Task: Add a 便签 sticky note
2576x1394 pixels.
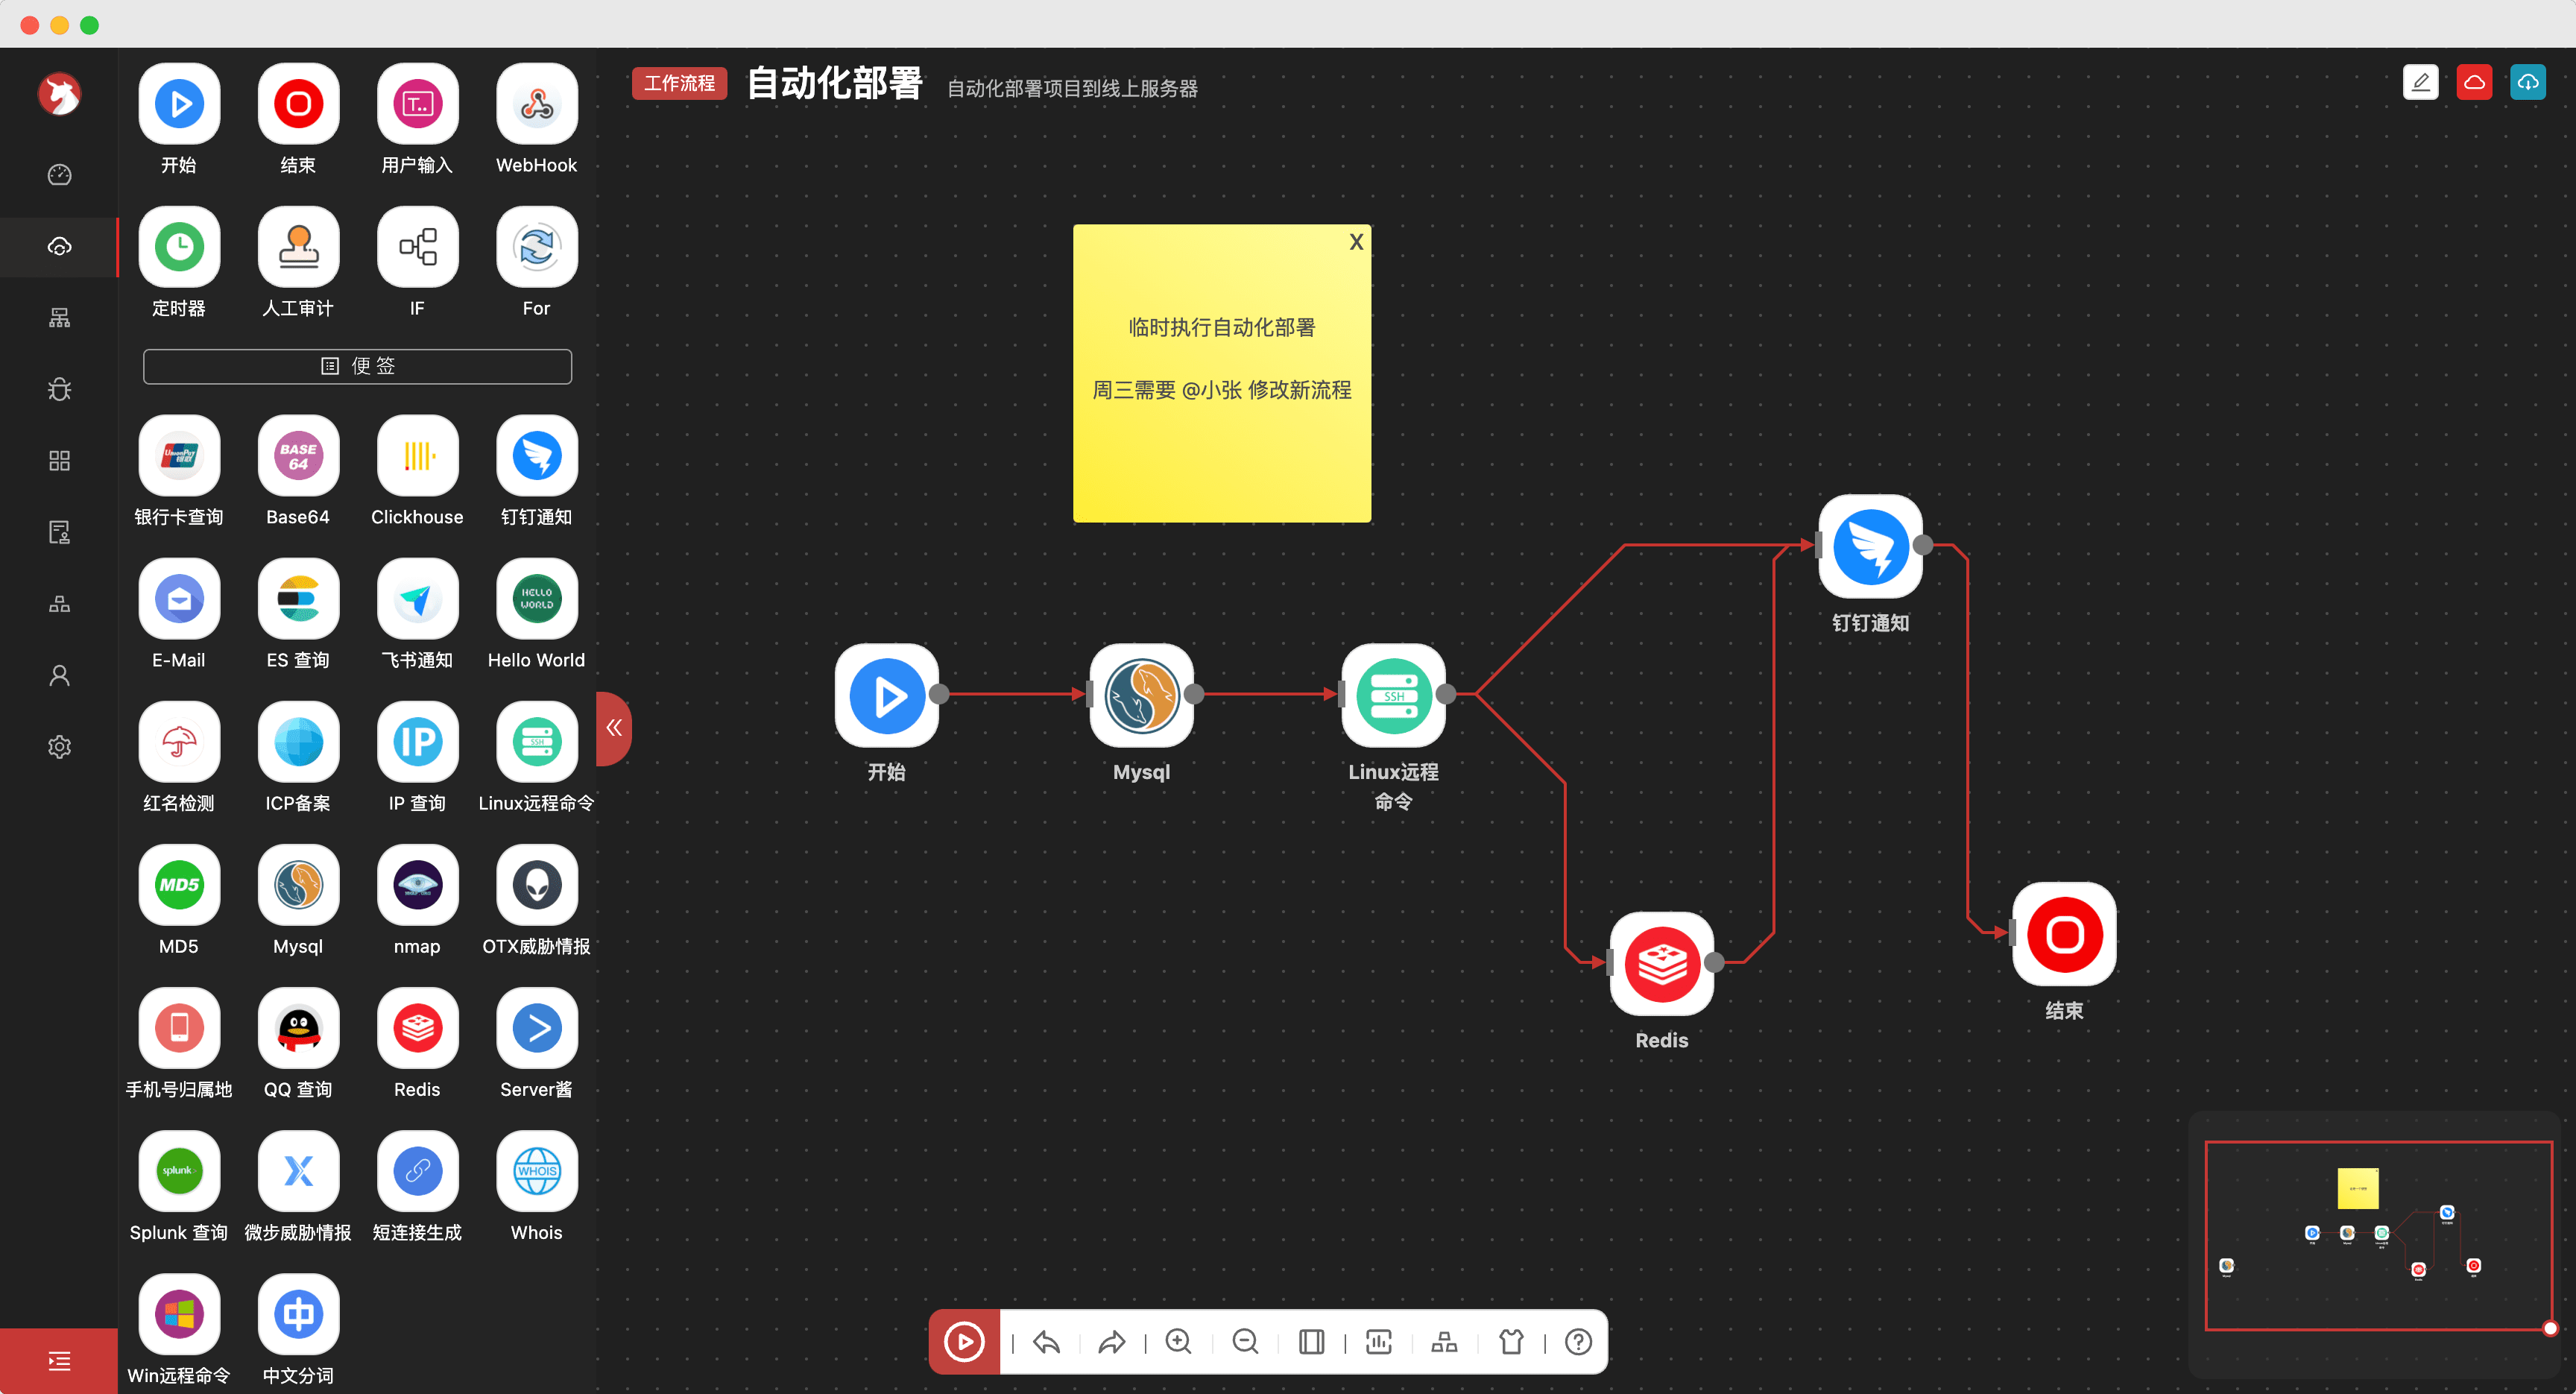Action: [x=357, y=366]
